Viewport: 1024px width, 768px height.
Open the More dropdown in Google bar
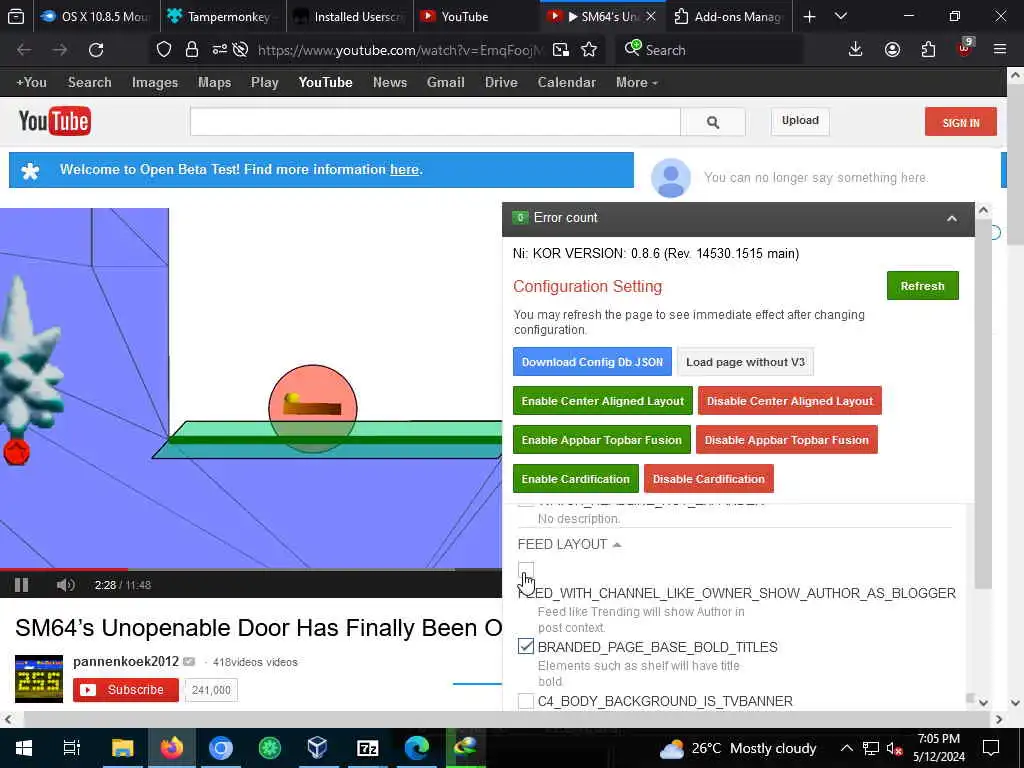tap(637, 83)
